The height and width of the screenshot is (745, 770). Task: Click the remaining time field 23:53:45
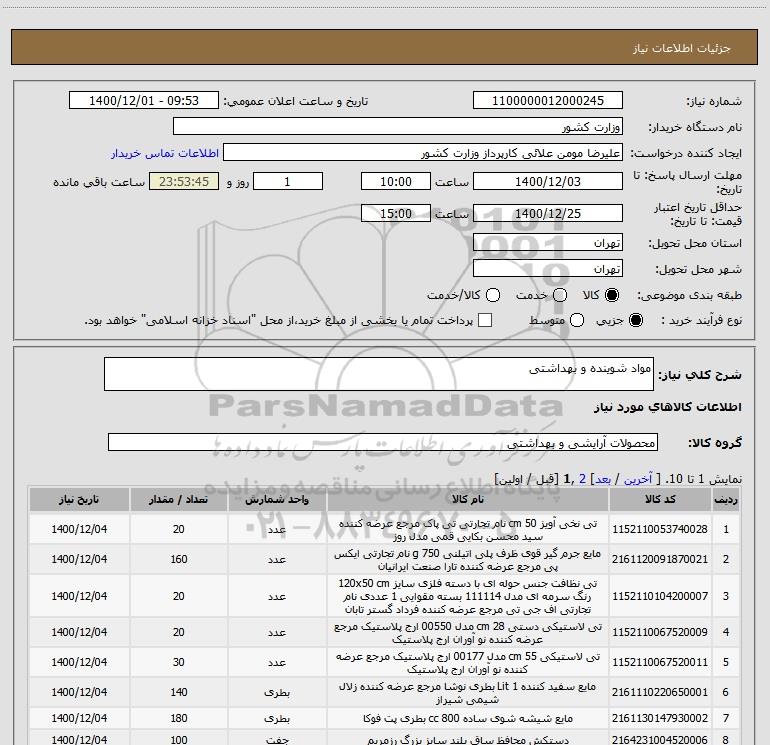[184, 181]
